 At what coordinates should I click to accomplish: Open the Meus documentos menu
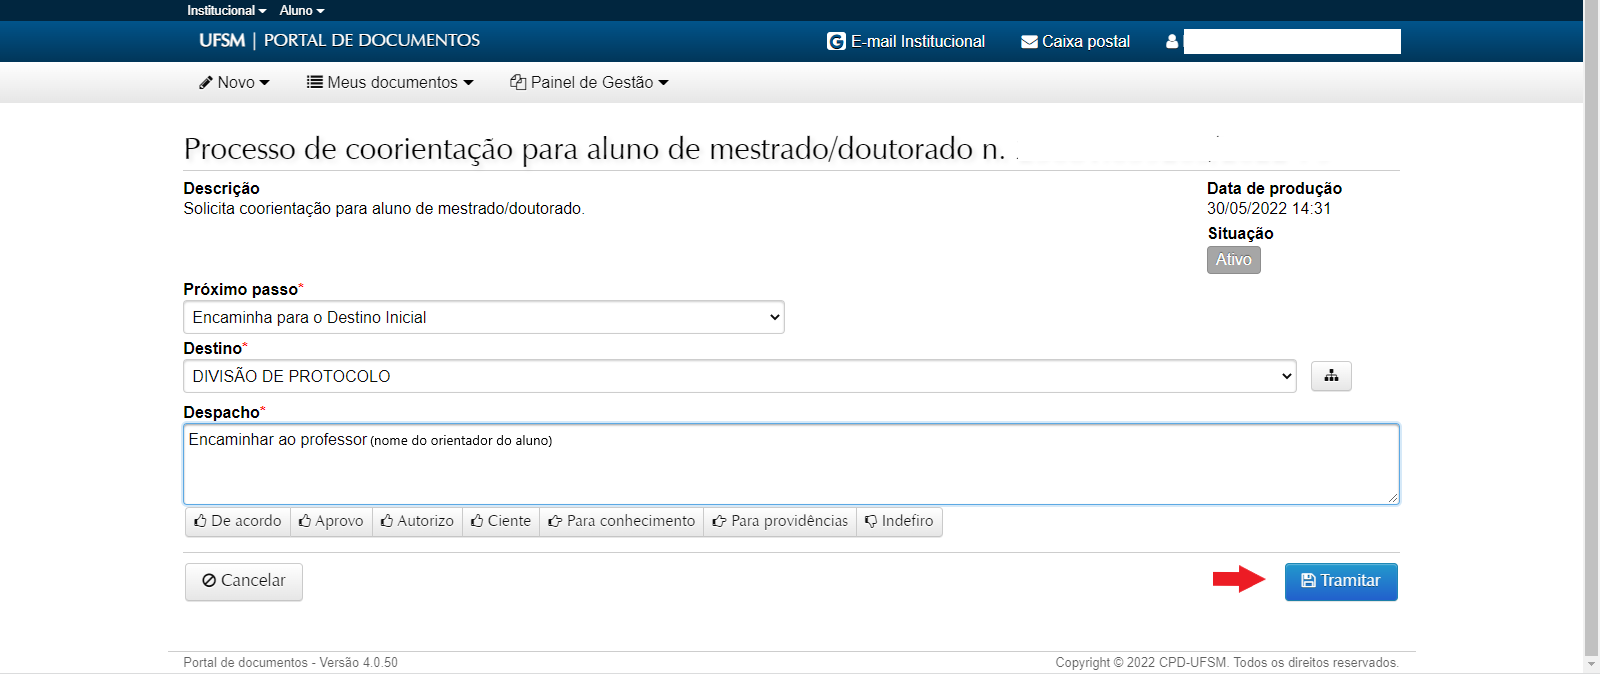point(390,83)
